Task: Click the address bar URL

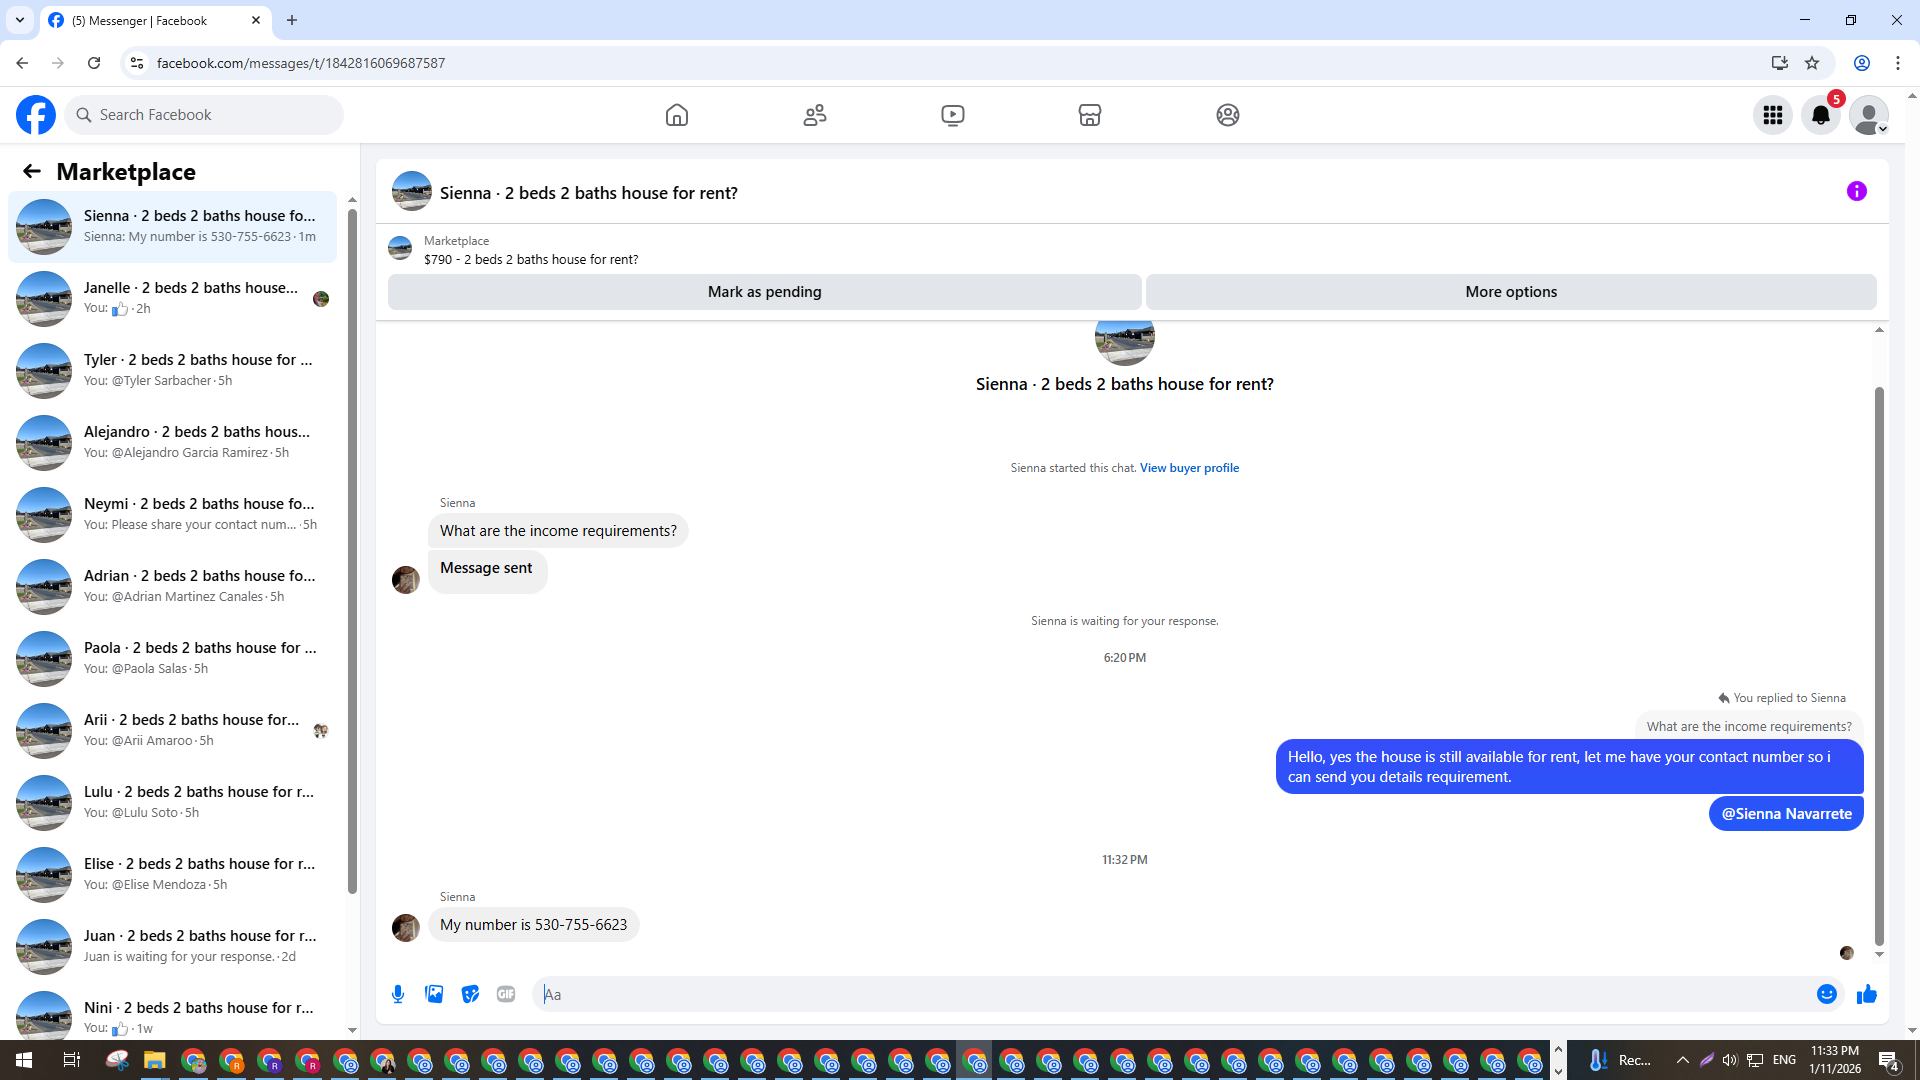Action: click(301, 63)
